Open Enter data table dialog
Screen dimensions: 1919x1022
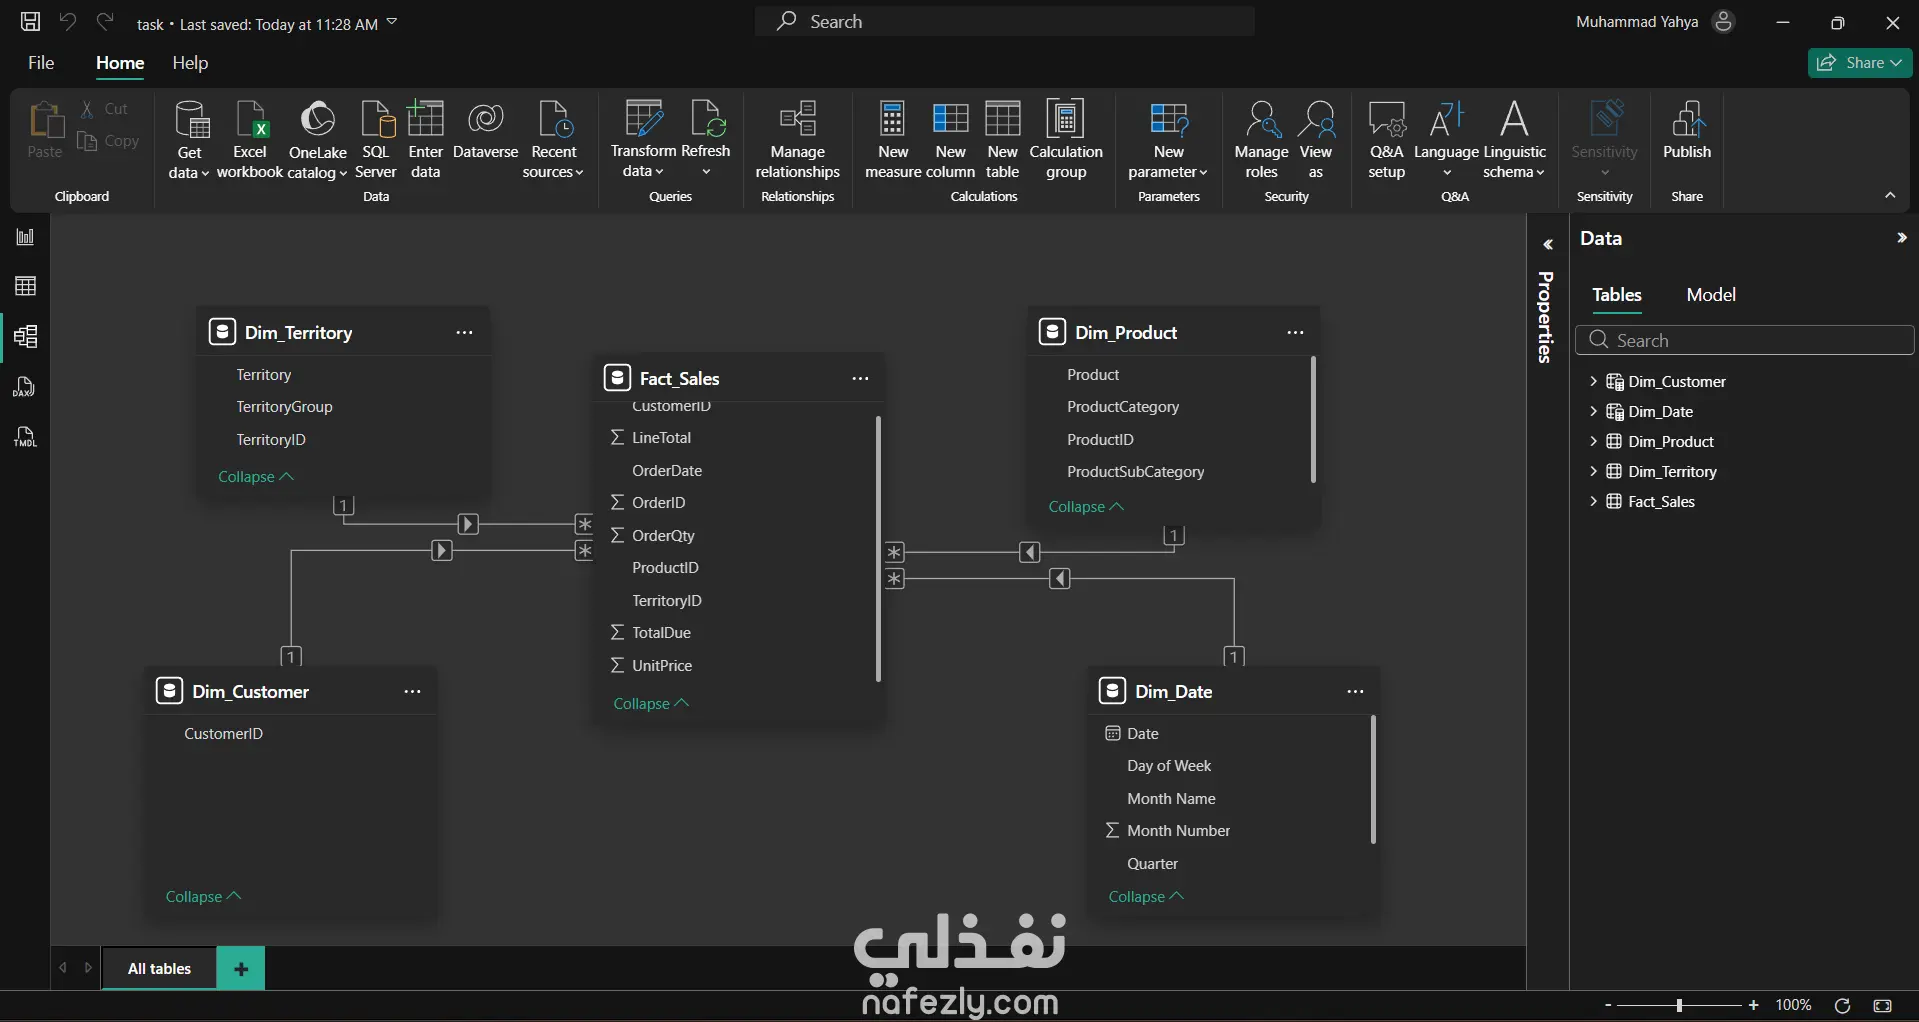click(x=426, y=140)
